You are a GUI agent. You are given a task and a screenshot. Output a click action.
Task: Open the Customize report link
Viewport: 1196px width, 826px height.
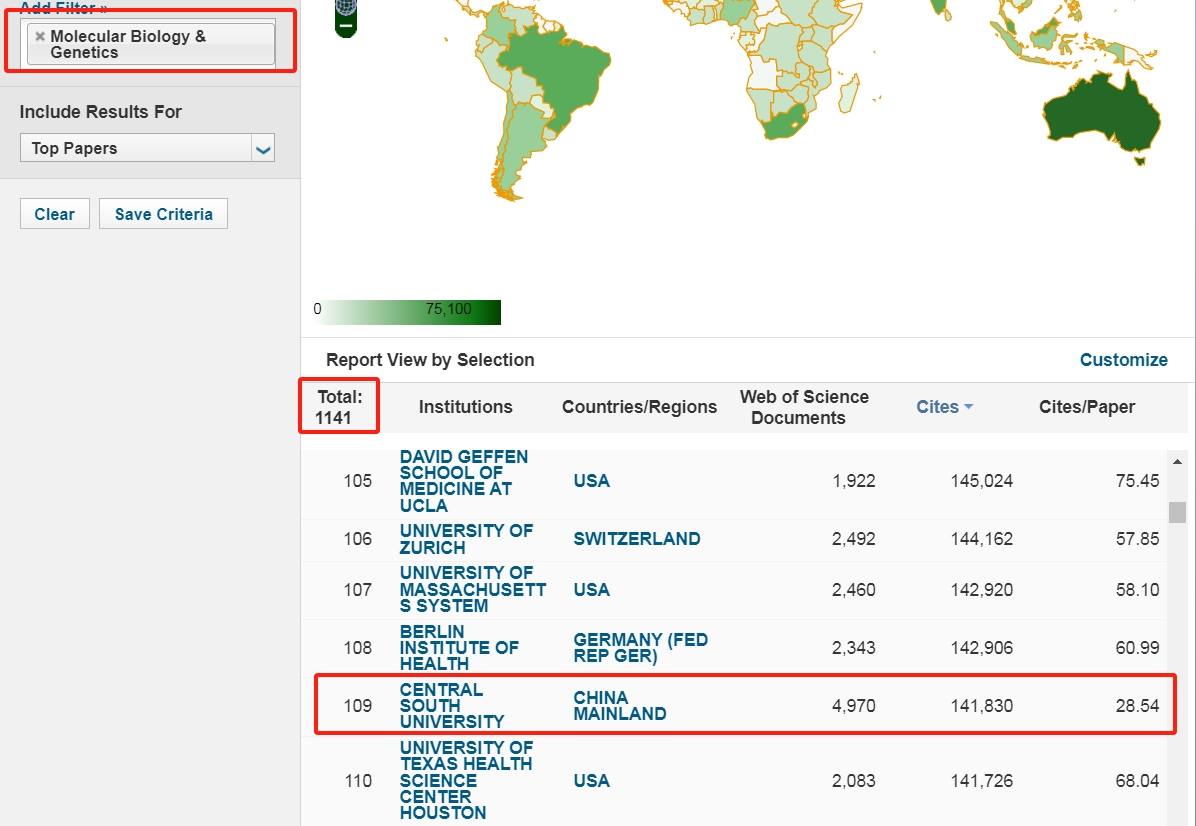pos(1123,360)
